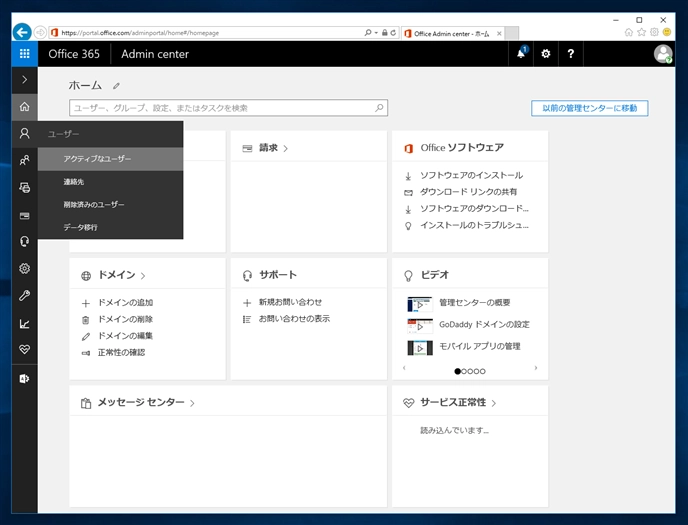This screenshot has width=688, height=525.
Task: Expand the left navigation pane arrow
Action: (25, 80)
